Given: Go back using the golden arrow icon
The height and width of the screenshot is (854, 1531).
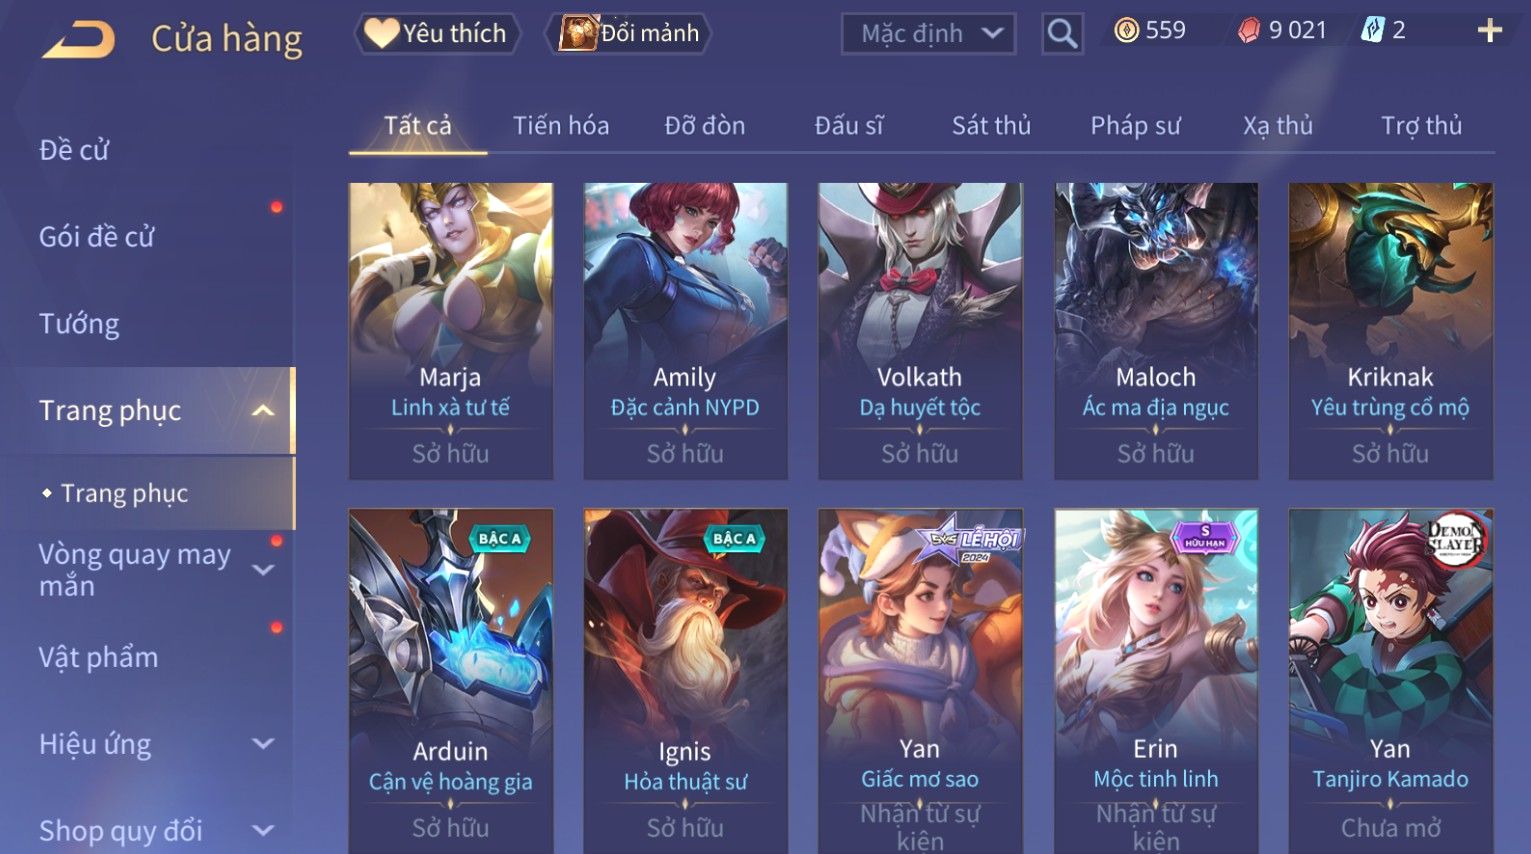Looking at the screenshot, I should point(78,40).
